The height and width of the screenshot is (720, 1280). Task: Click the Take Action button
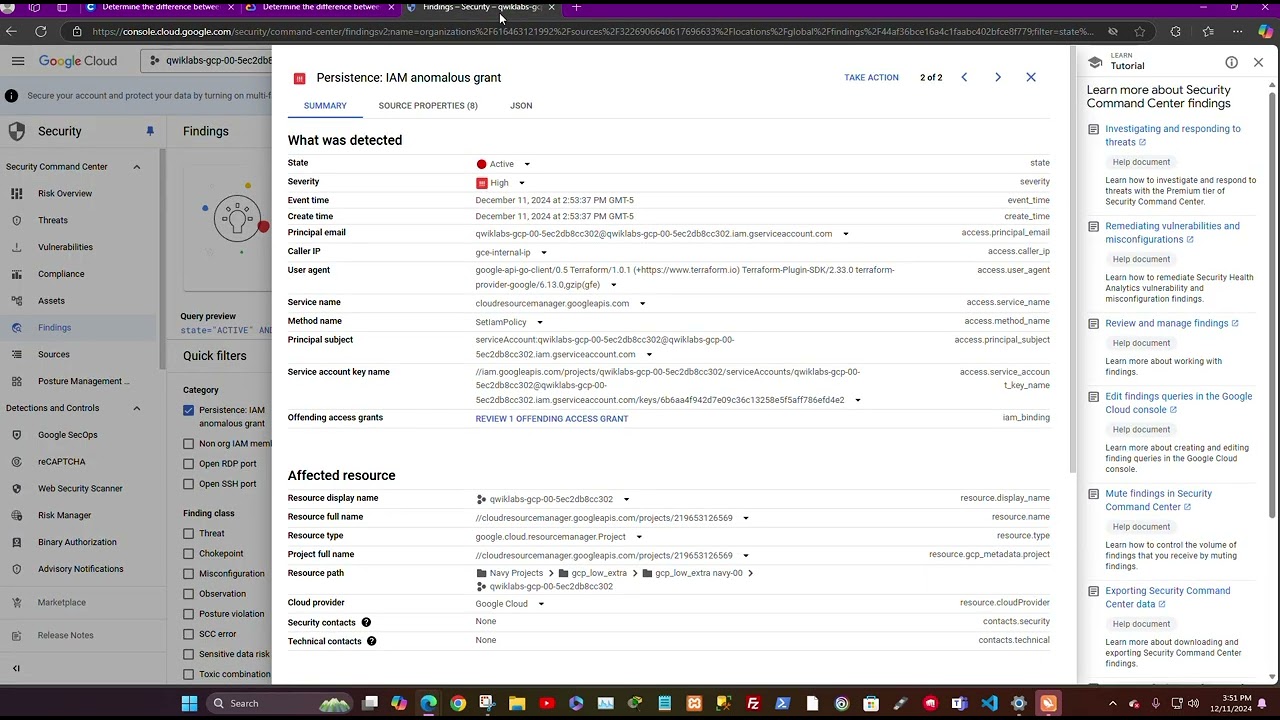coord(871,77)
